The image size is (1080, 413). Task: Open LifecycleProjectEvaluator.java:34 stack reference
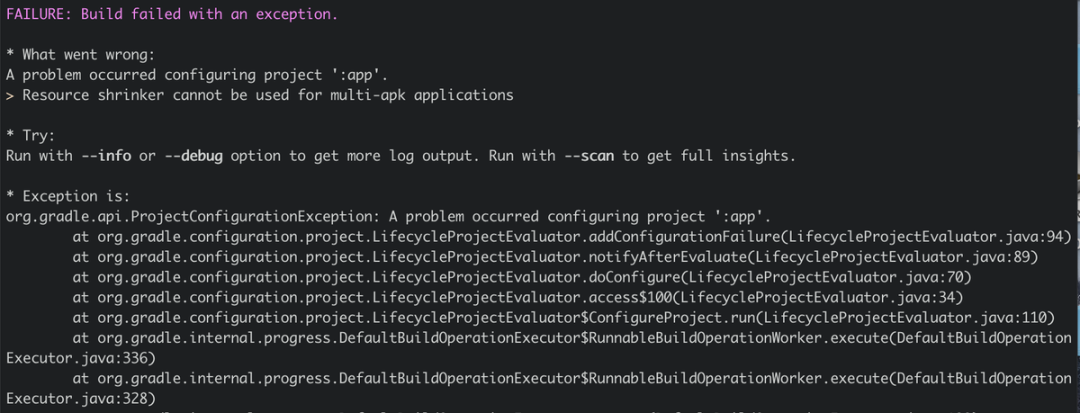821,297
